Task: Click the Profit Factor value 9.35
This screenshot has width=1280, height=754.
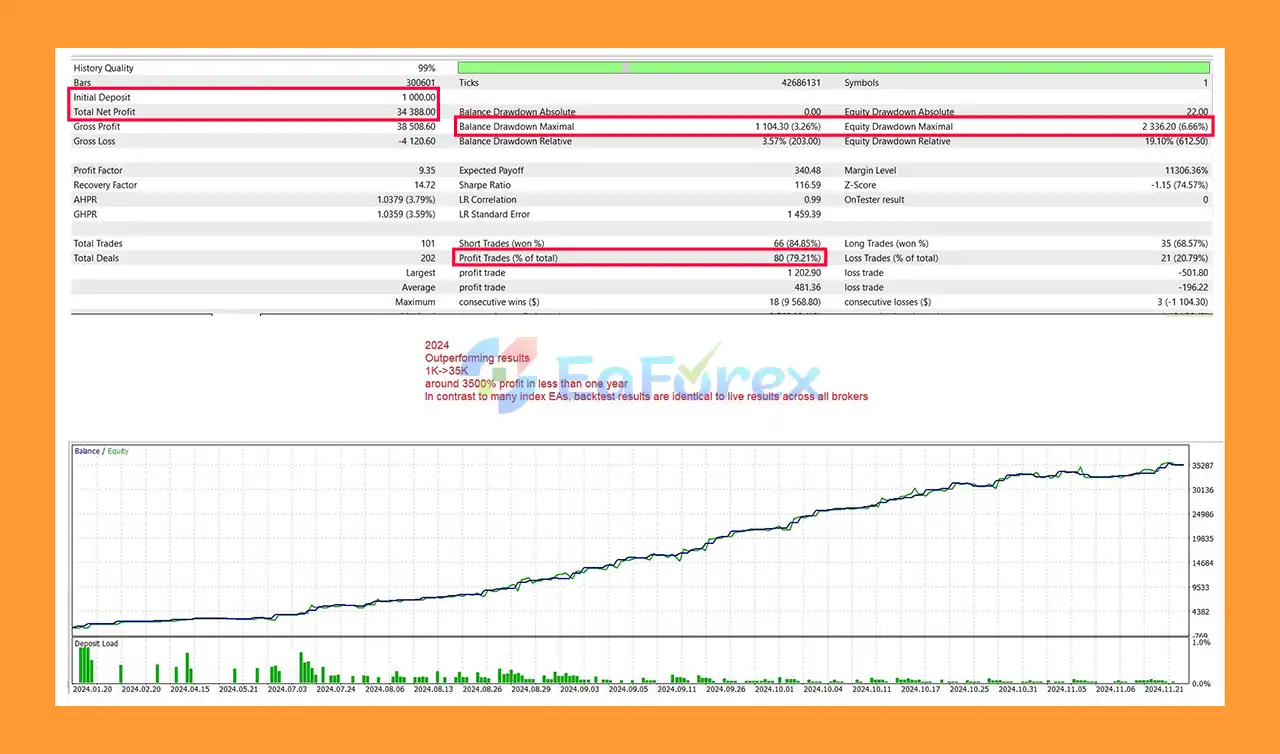Action: point(427,171)
